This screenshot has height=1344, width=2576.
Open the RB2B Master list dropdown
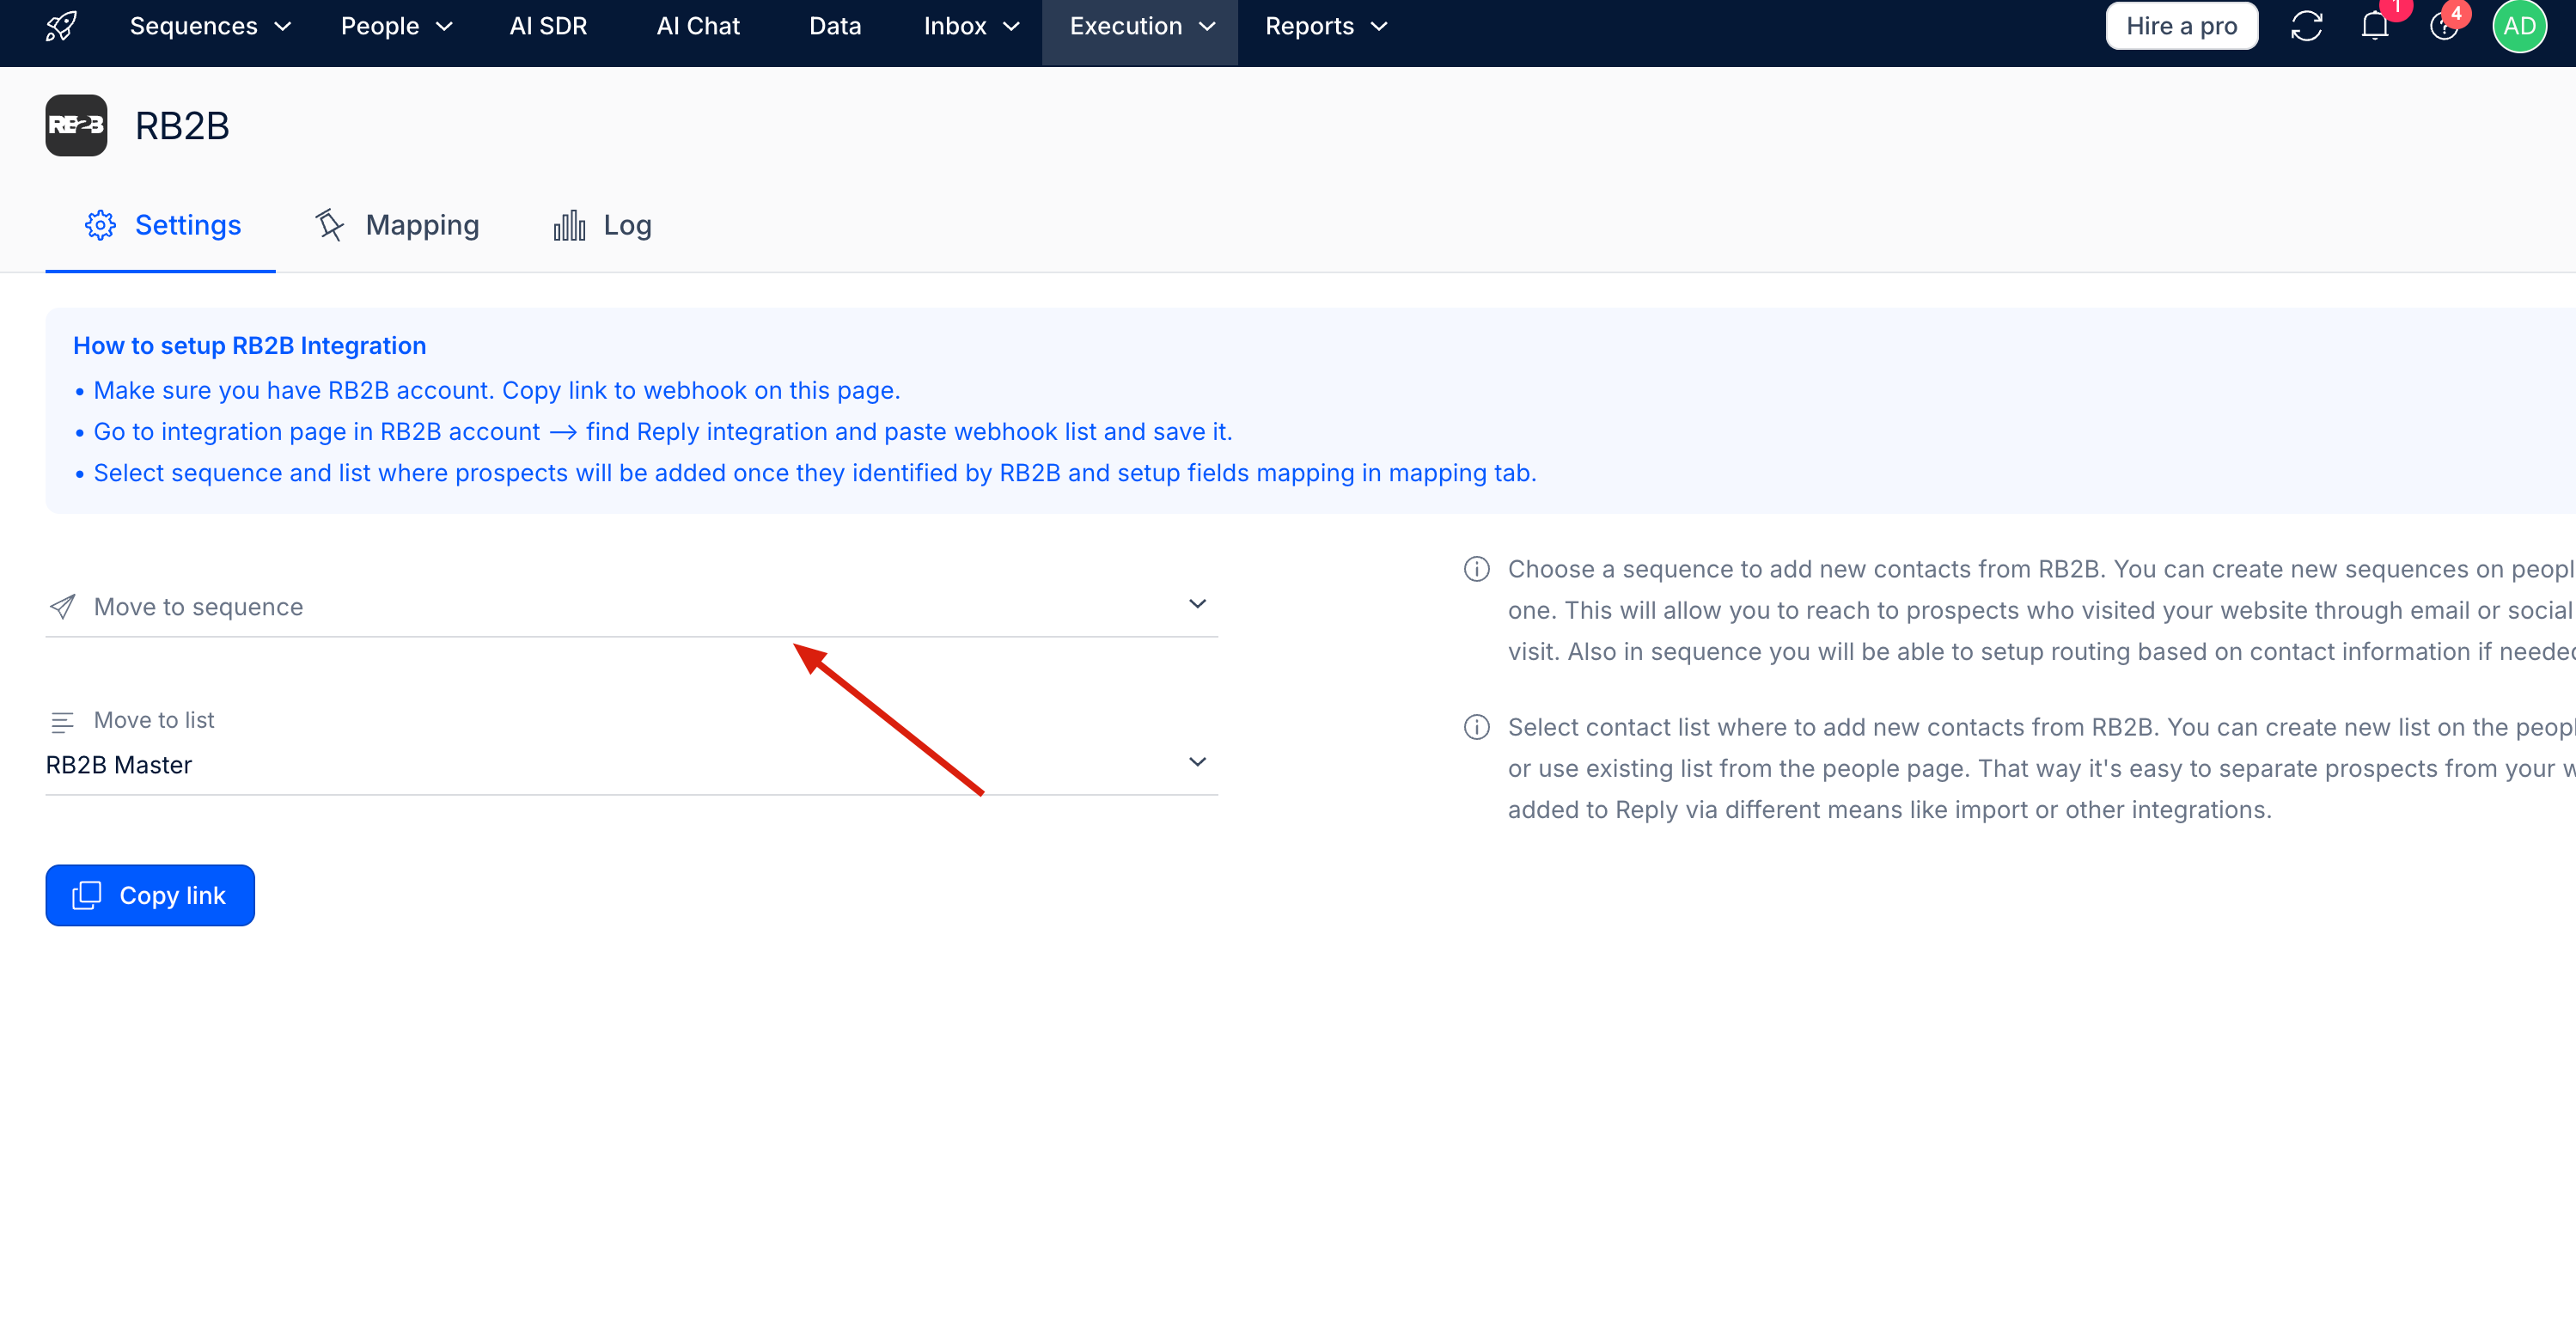pyautogui.click(x=631, y=764)
